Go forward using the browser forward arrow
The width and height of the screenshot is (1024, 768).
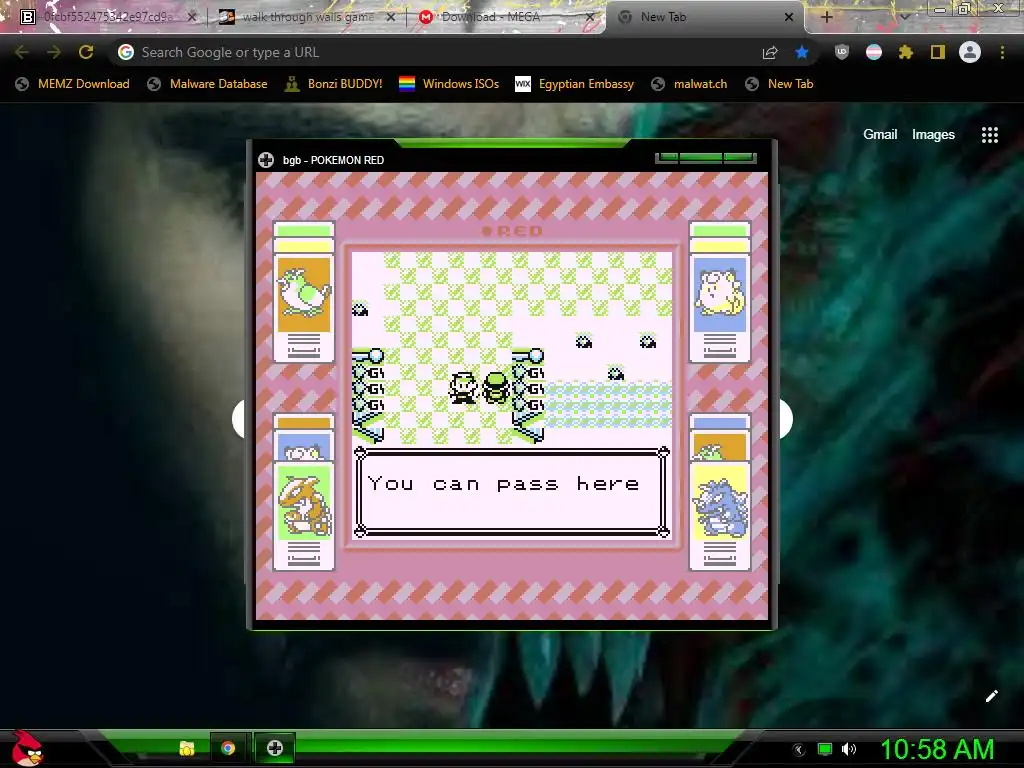tap(54, 52)
